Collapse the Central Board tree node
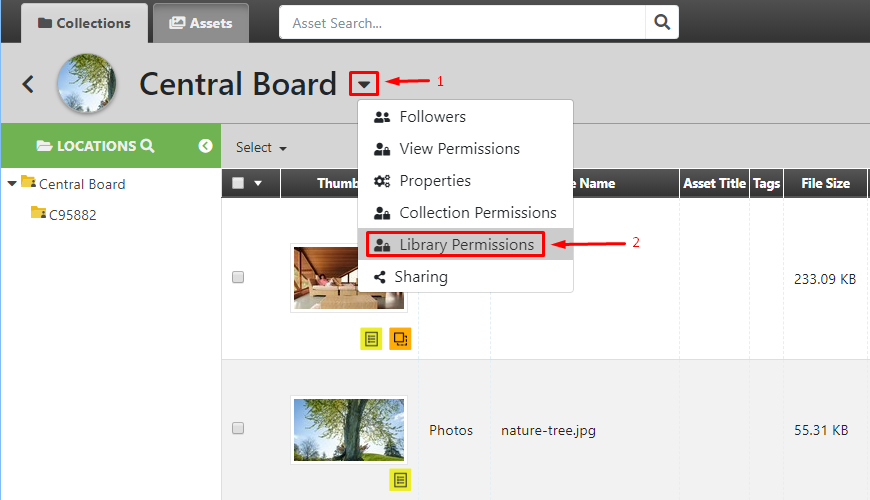 [x=12, y=184]
